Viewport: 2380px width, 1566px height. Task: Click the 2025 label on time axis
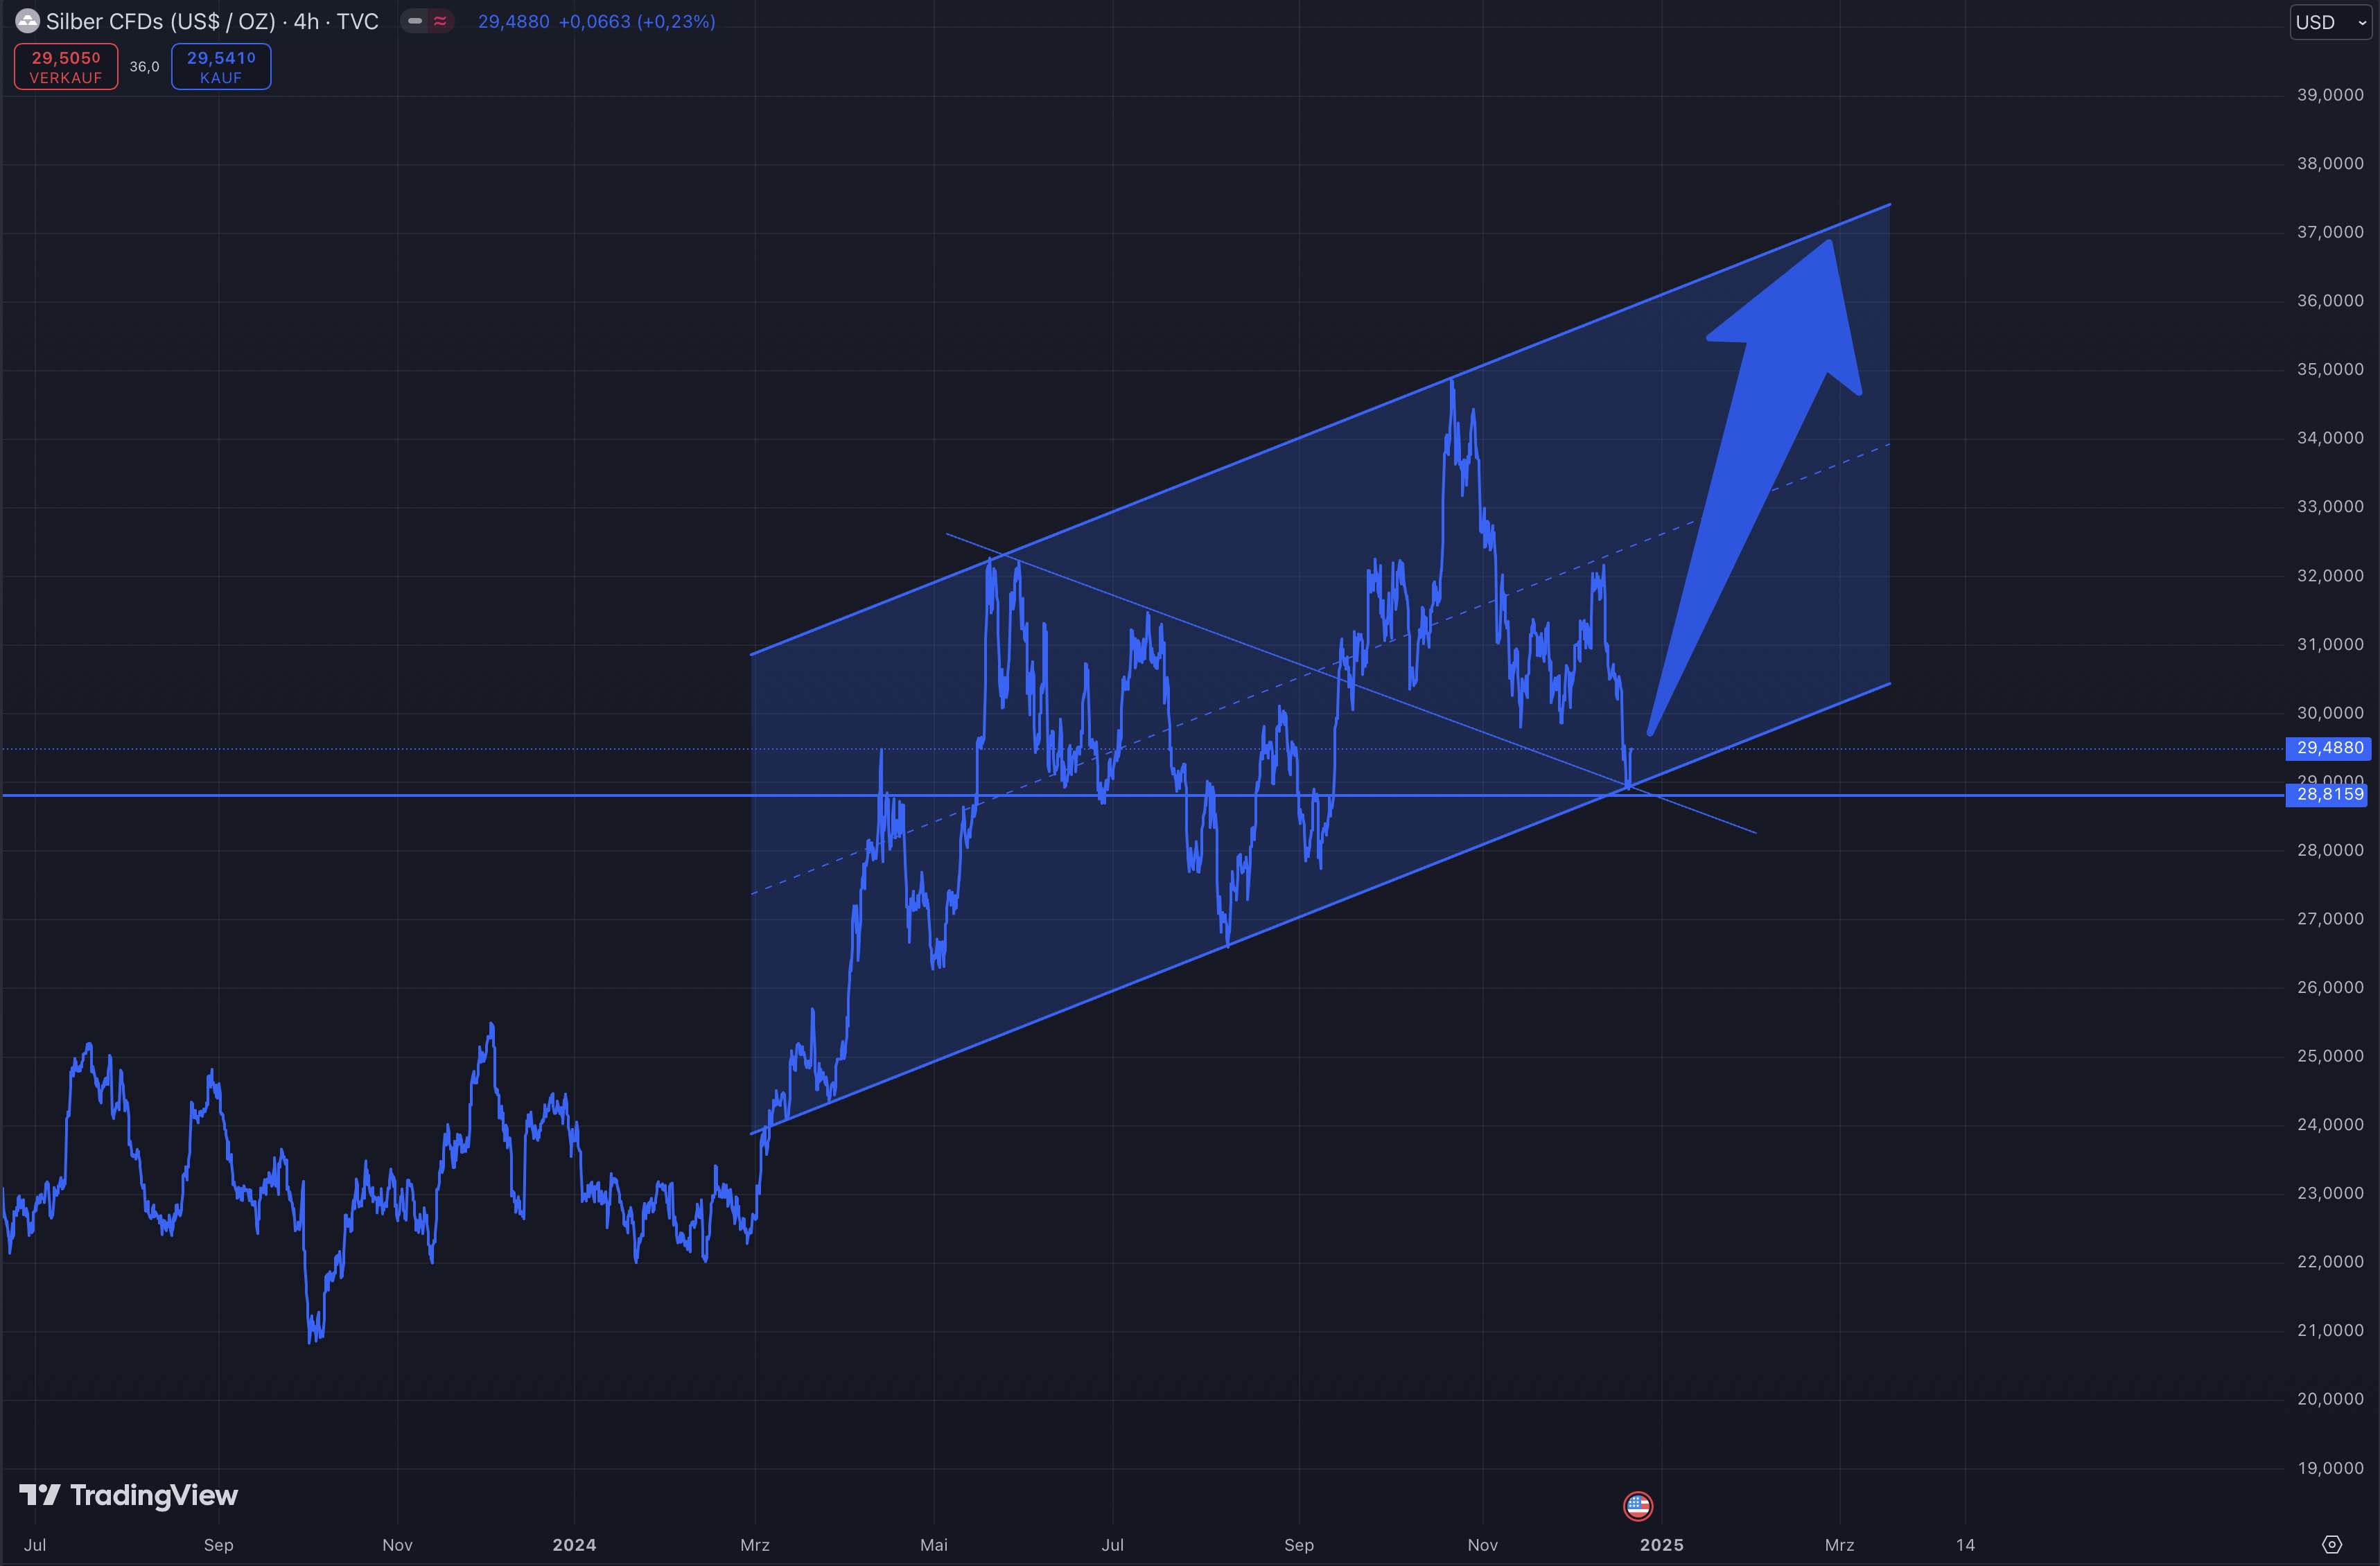1661,1545
